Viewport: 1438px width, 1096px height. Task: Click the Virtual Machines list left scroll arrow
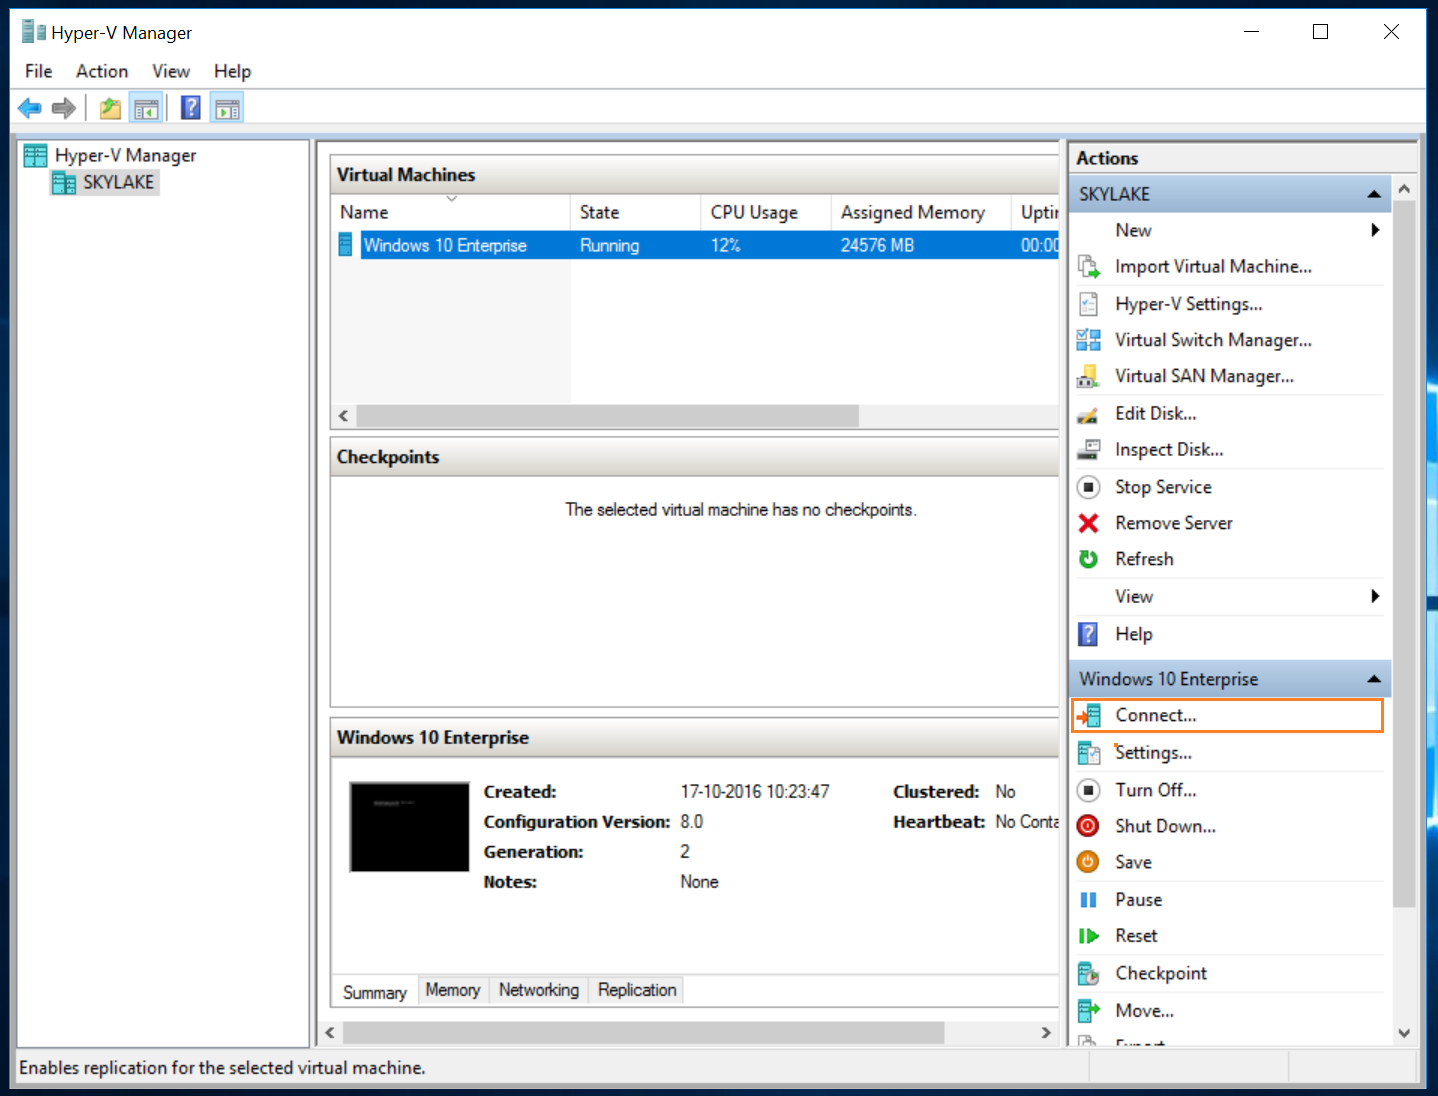(344, 416)
